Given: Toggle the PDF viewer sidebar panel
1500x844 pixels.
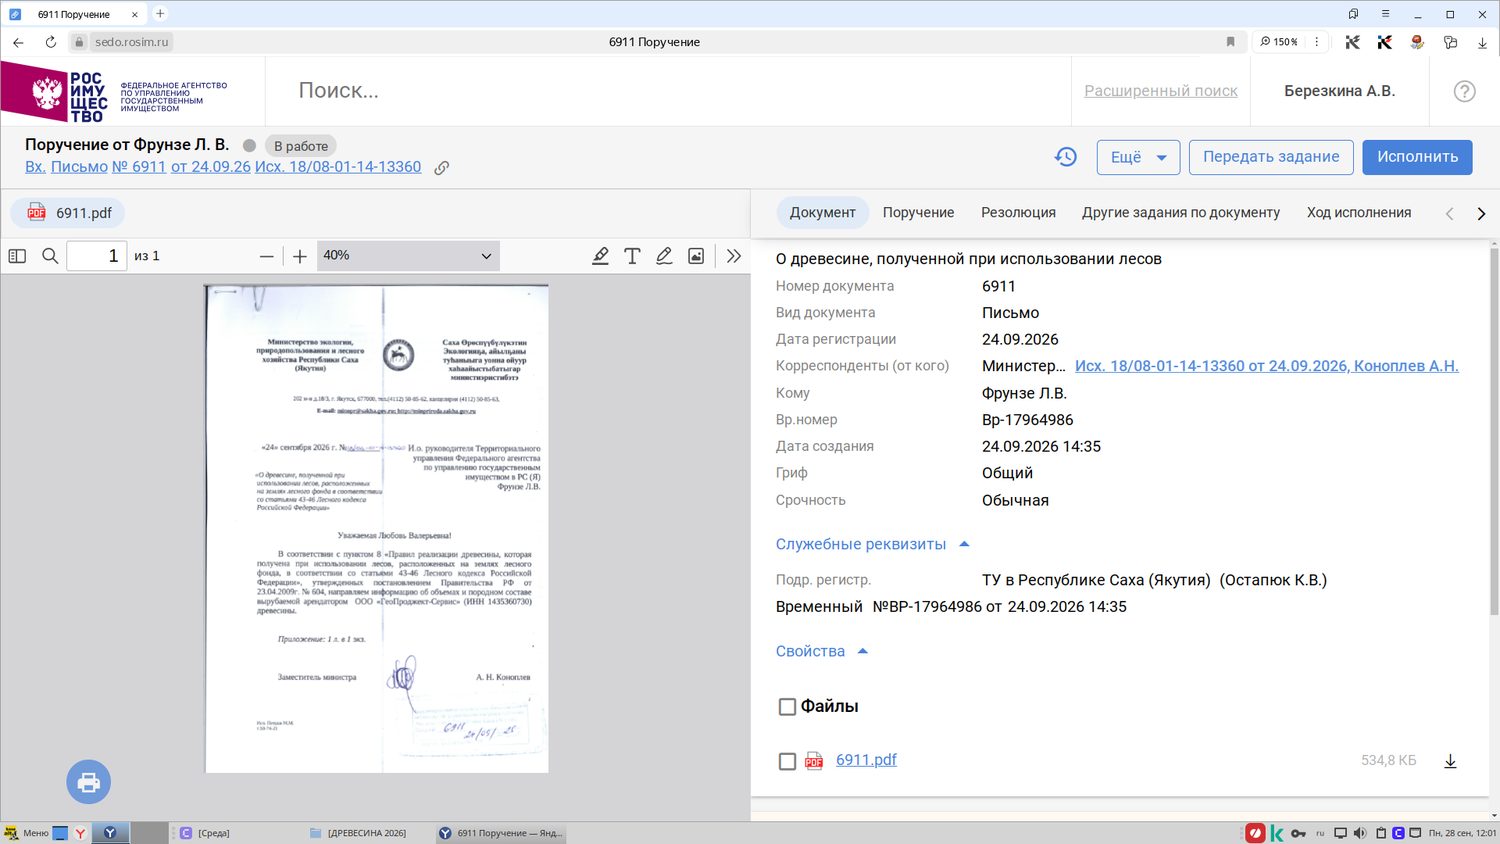Looking at the screenshot, I should tap(17, 256).
